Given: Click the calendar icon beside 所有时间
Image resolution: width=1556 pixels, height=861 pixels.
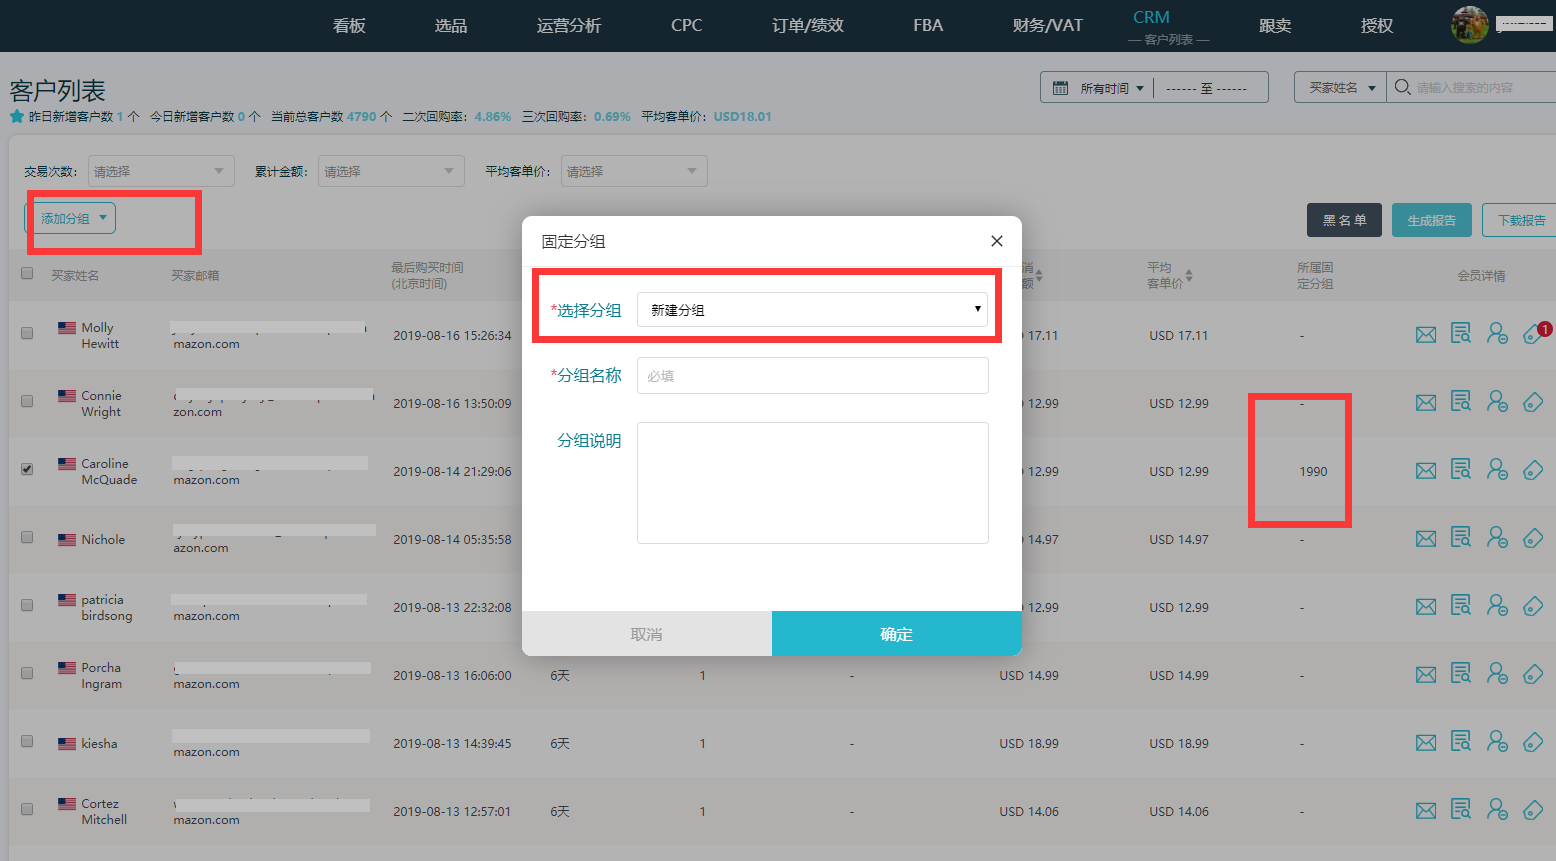Looking at the screenshot, I should click(1060, 87).
